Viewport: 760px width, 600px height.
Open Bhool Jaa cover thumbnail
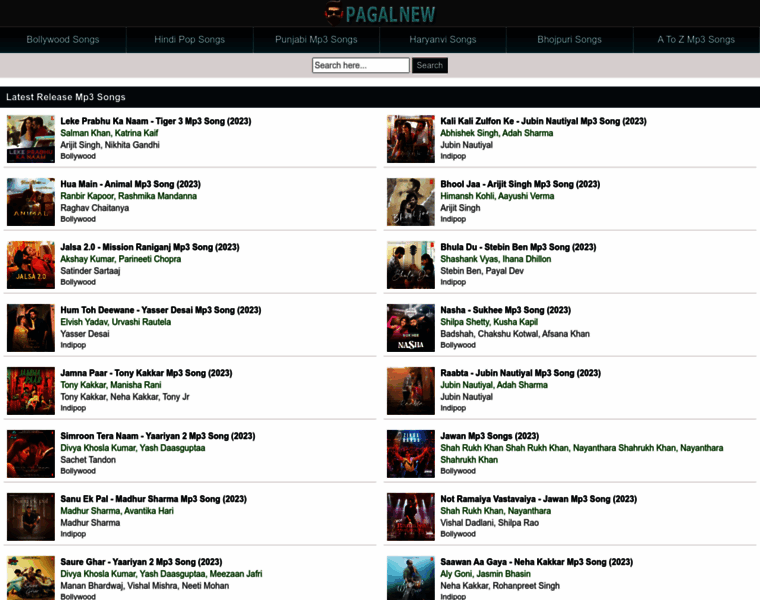tap(411, 202)
